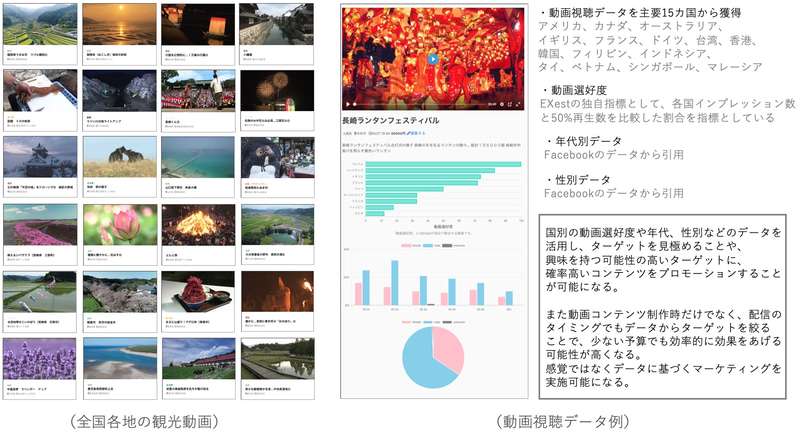The height and width of the screenshot is (434, 800).
Task: Open the green valley waterfall aerial thumbnail
Action: pyautogui.click(x=278, y=224)
